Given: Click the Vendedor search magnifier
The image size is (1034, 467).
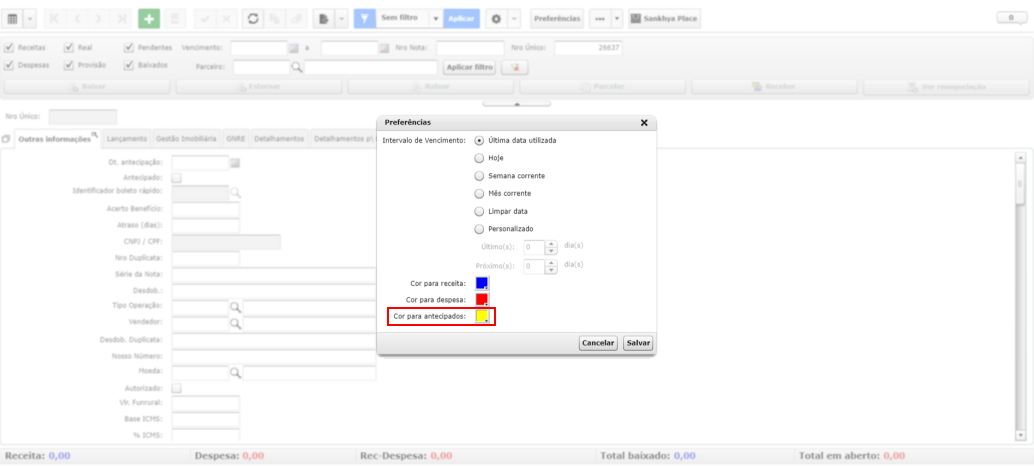Looking at the screenshot, I should (235, 323).
